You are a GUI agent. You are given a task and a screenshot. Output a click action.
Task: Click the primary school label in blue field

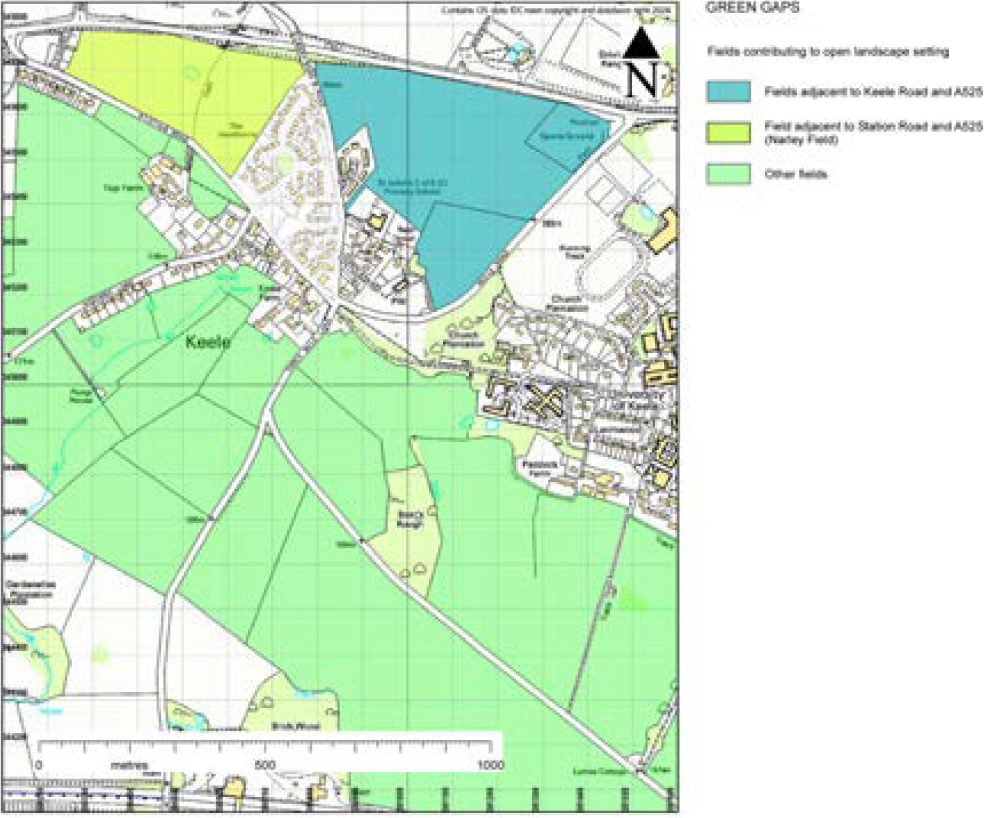(x=413, y=185)
